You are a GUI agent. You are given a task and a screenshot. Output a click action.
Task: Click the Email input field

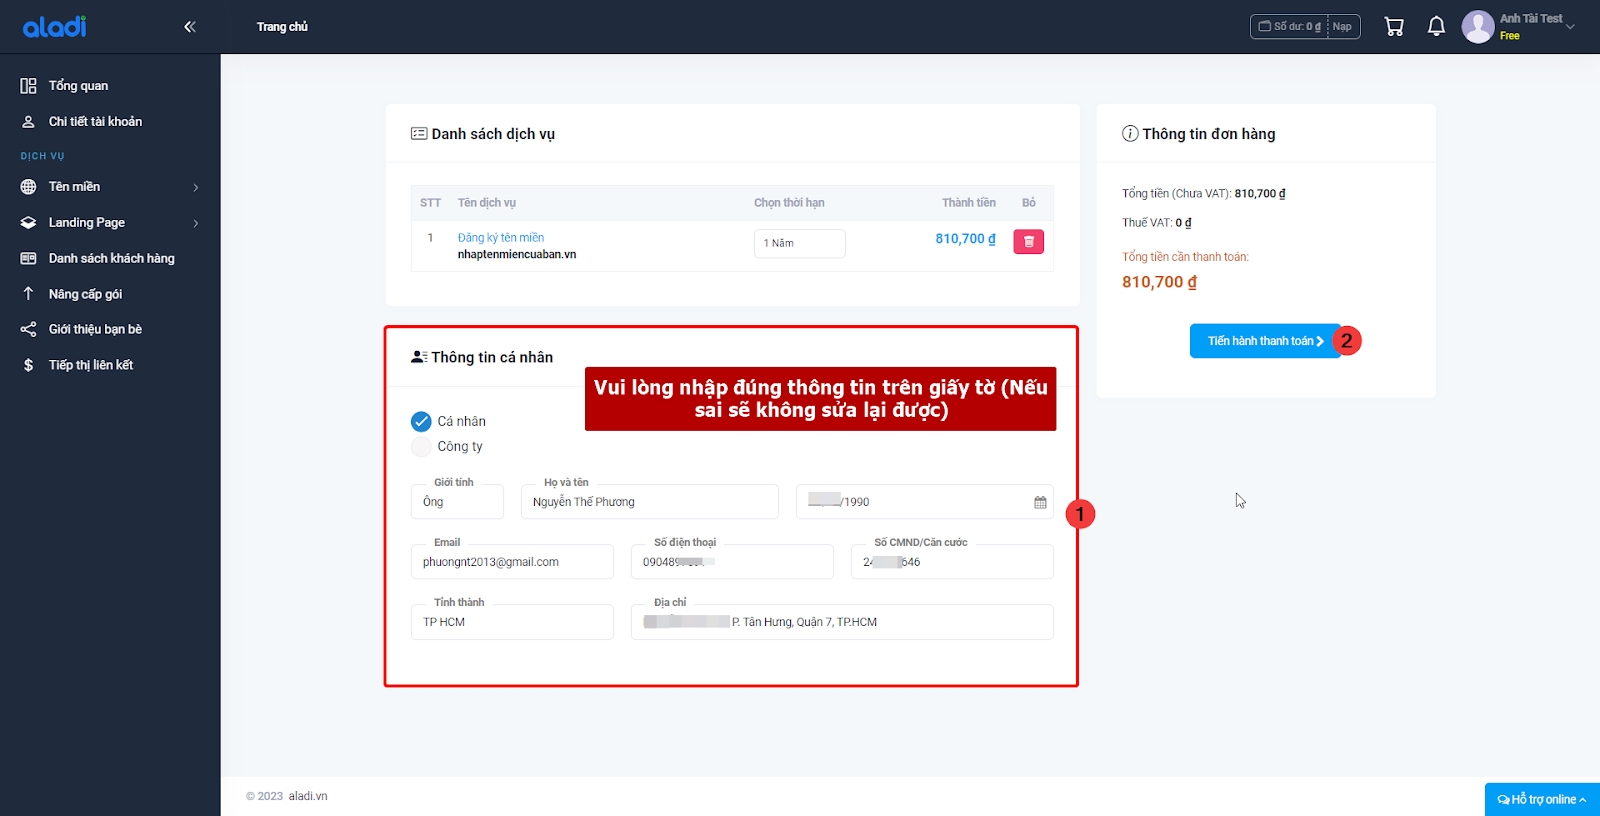(x=512, y=562)
